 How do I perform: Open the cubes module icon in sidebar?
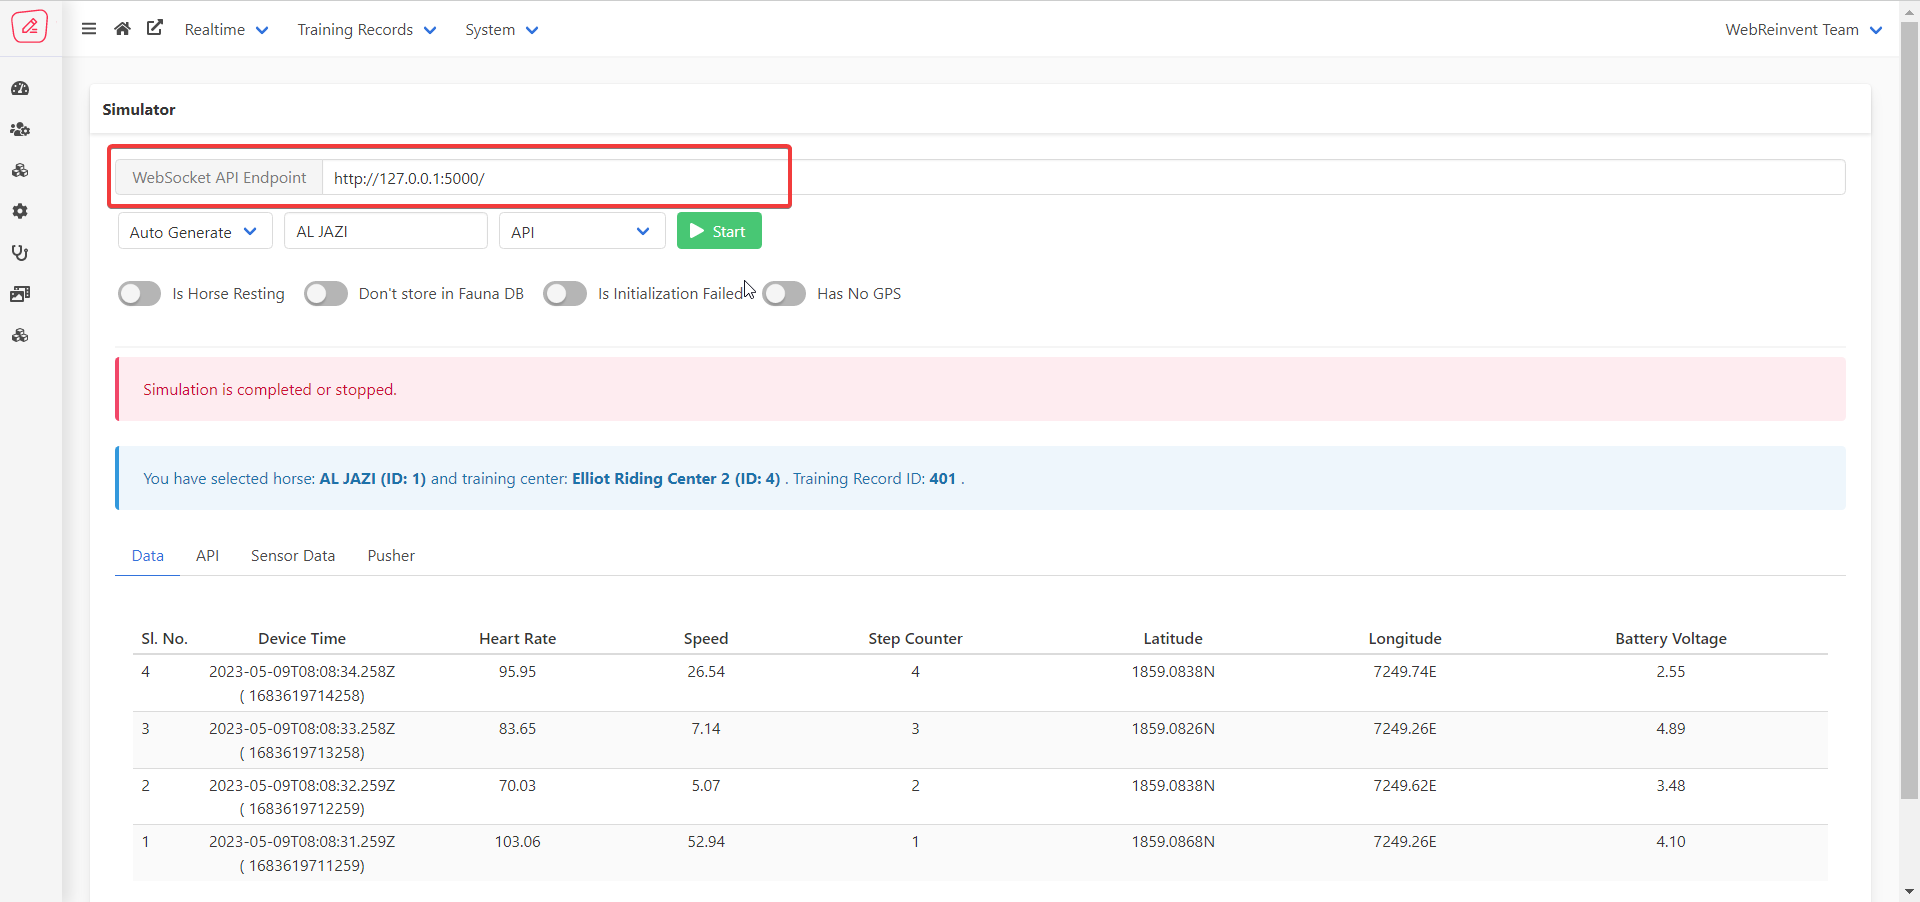click(x=20, y=170)
